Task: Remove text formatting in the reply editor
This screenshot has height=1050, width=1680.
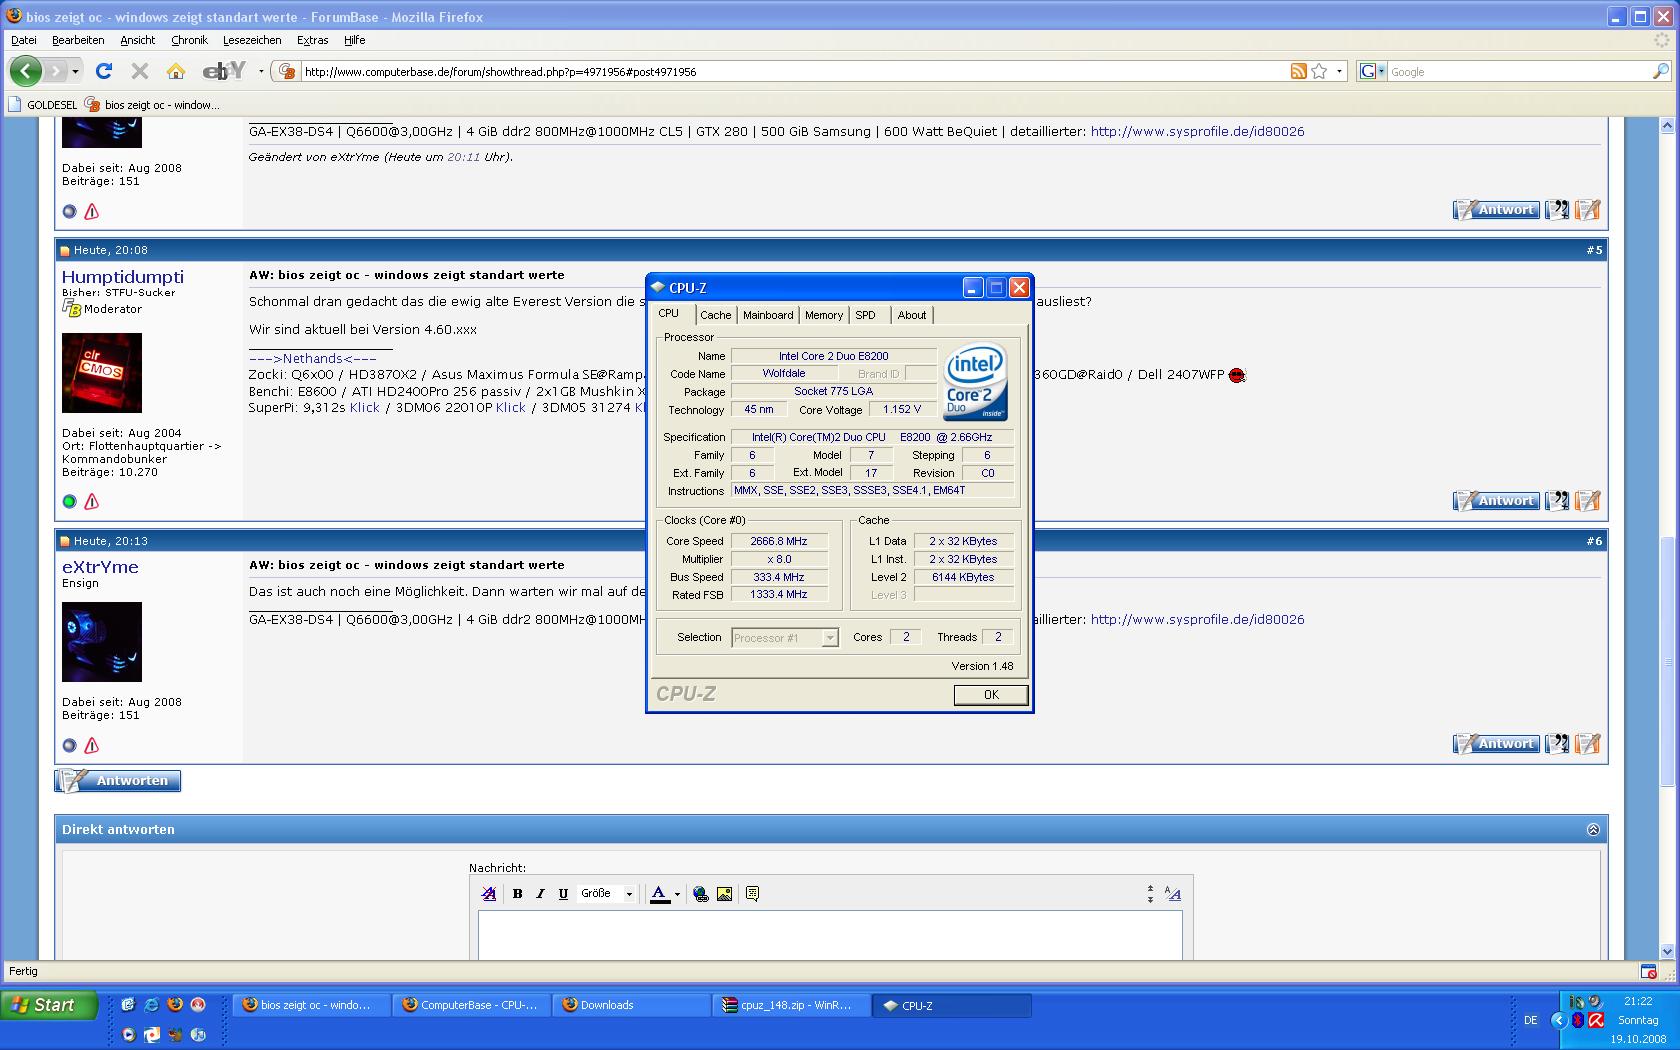Action: tap(489, 894)
